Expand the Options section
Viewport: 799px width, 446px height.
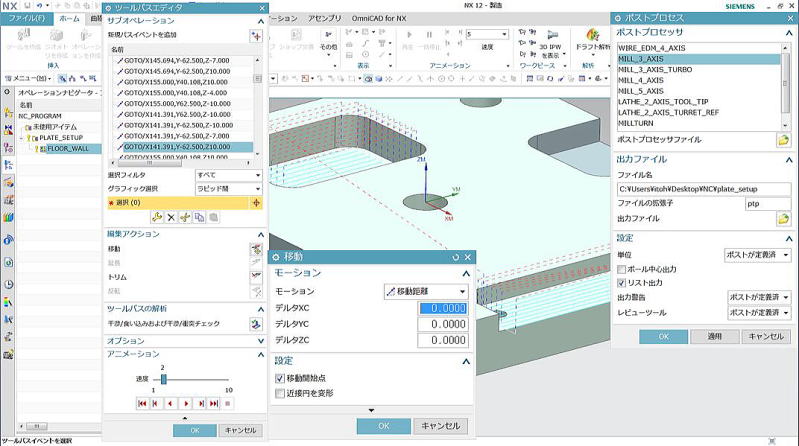[x=260, y=340]
